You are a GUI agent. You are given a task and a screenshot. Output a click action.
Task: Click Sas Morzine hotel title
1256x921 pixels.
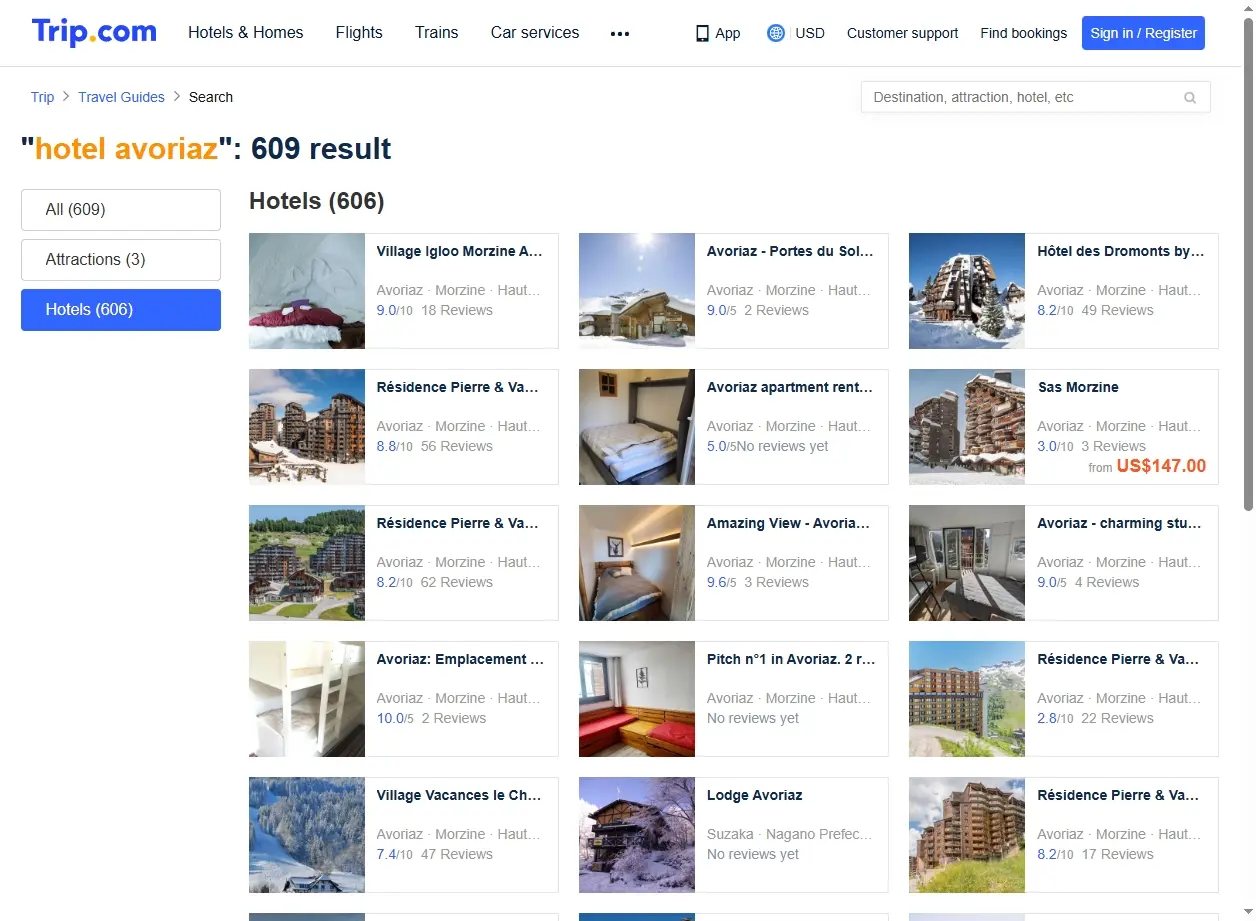tap(1078, 388)
